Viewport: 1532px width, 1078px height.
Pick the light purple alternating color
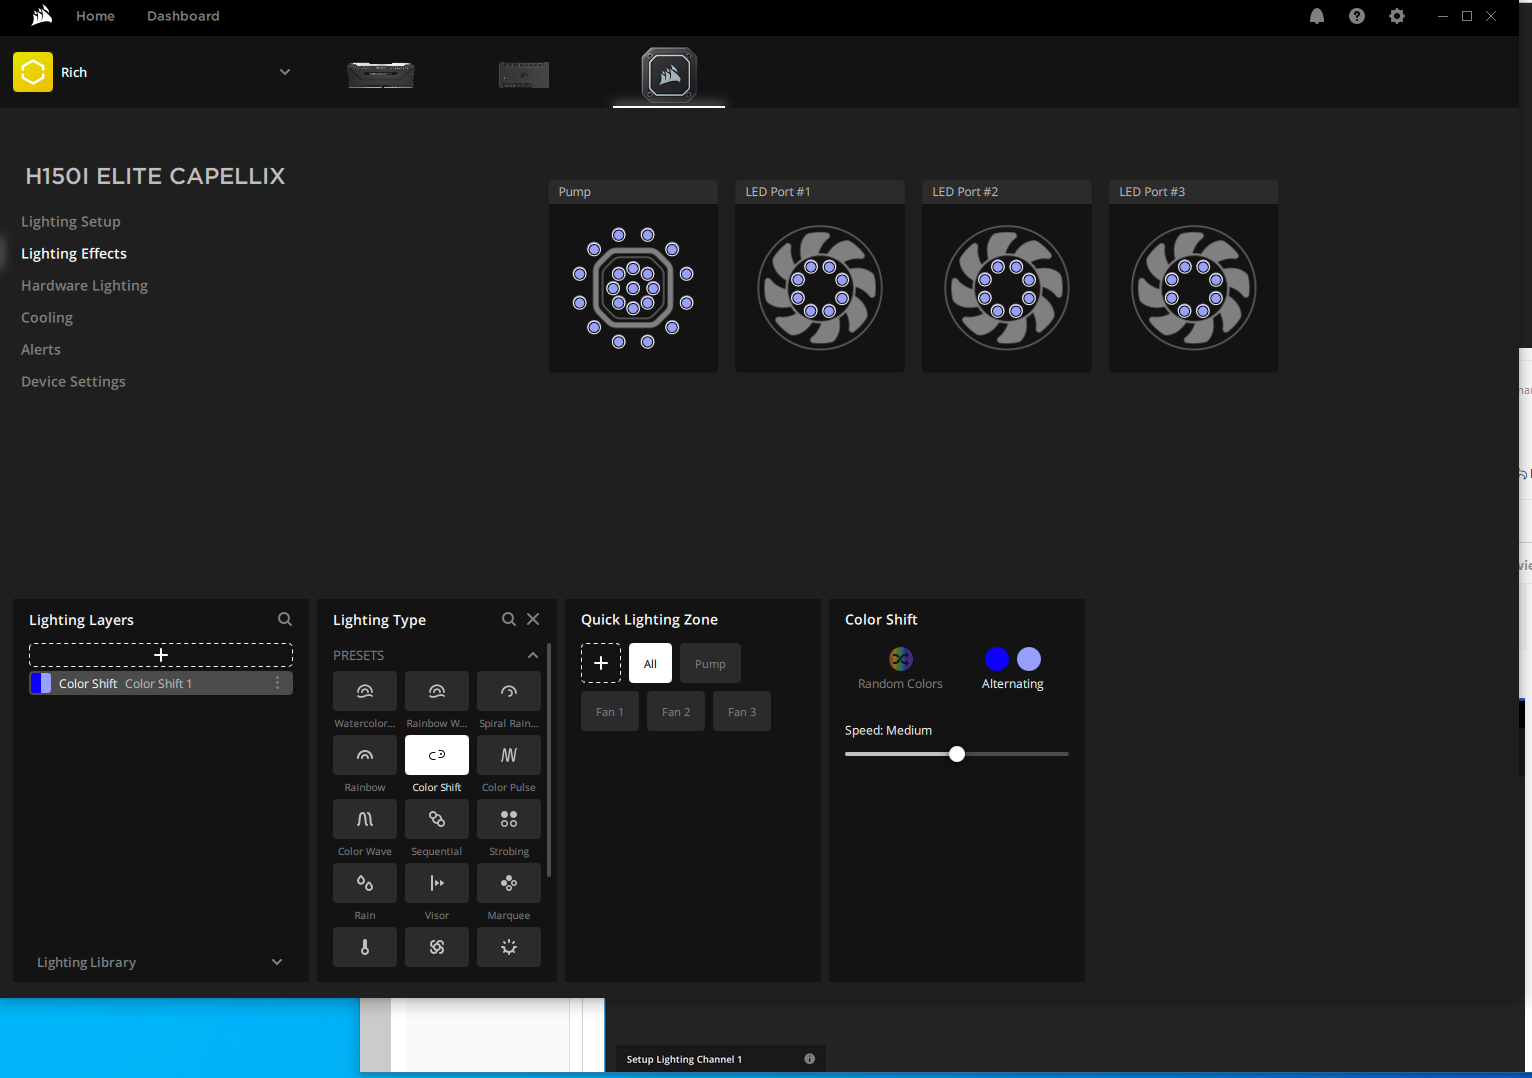(1029, 659)
